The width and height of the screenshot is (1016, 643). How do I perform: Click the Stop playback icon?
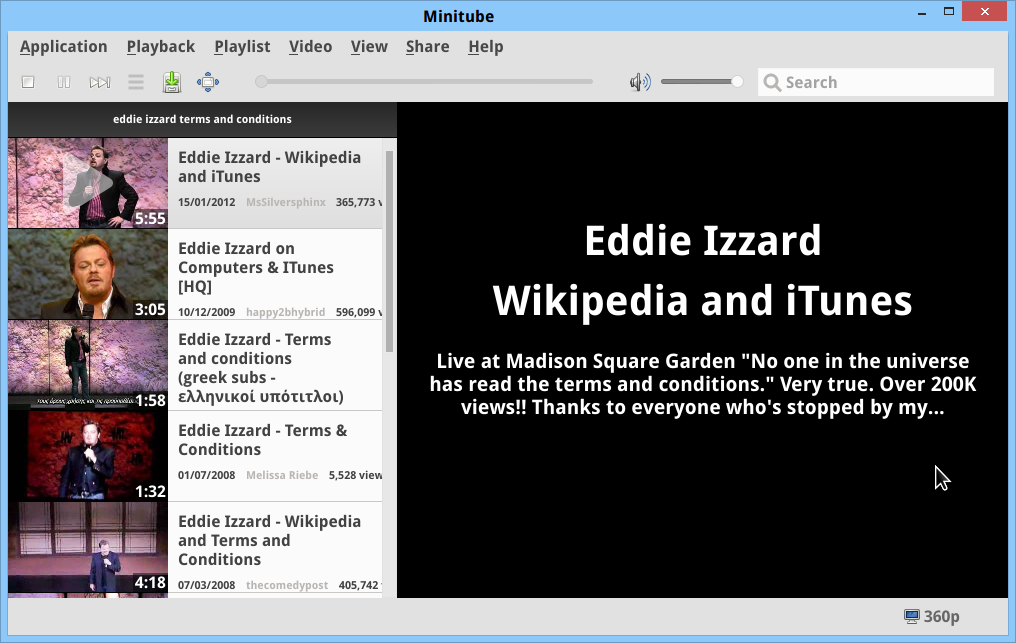pyautogui.click(x=28, y=82)
